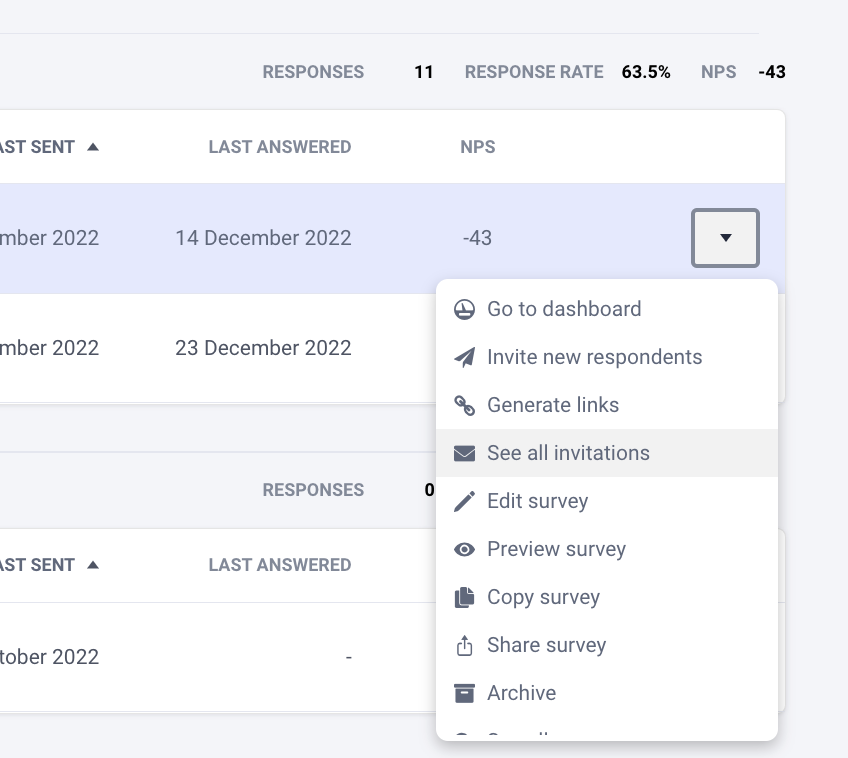
Task: Collapse the survey actions dropdown button
Action: (725, 238)
